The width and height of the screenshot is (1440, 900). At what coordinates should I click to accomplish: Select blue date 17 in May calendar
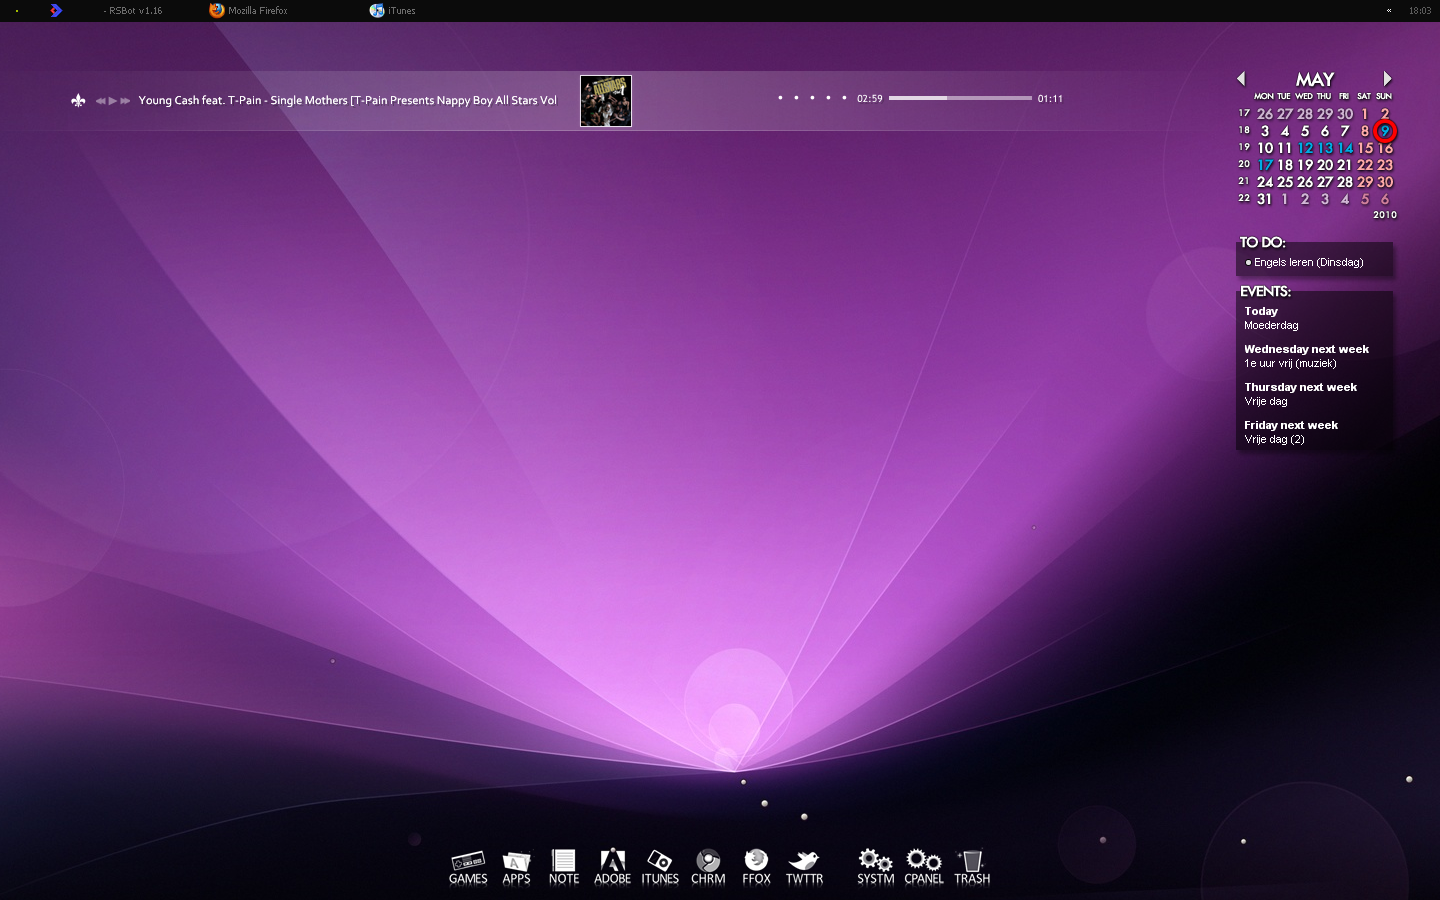tap(1265, 165)
